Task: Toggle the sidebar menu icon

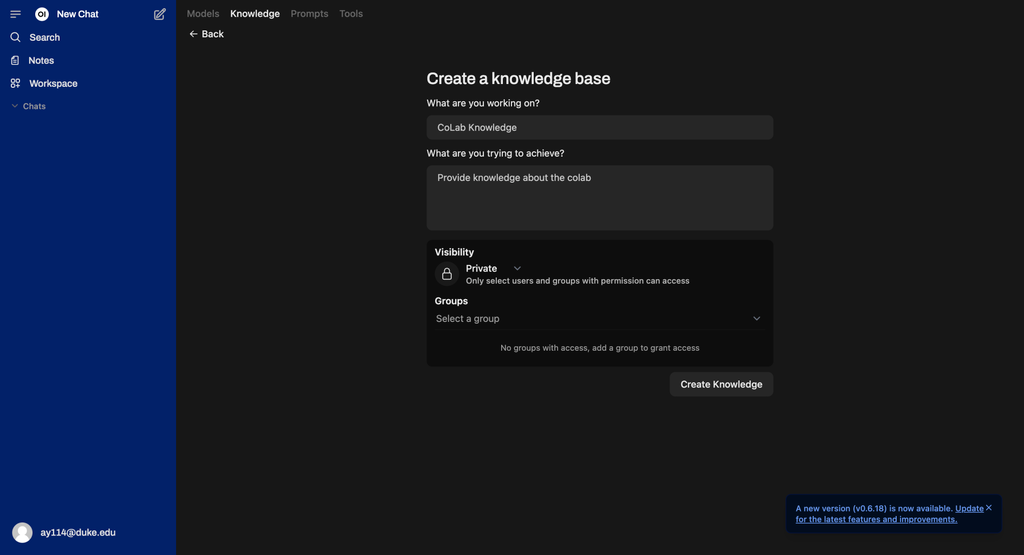Action: click(15, 14)
